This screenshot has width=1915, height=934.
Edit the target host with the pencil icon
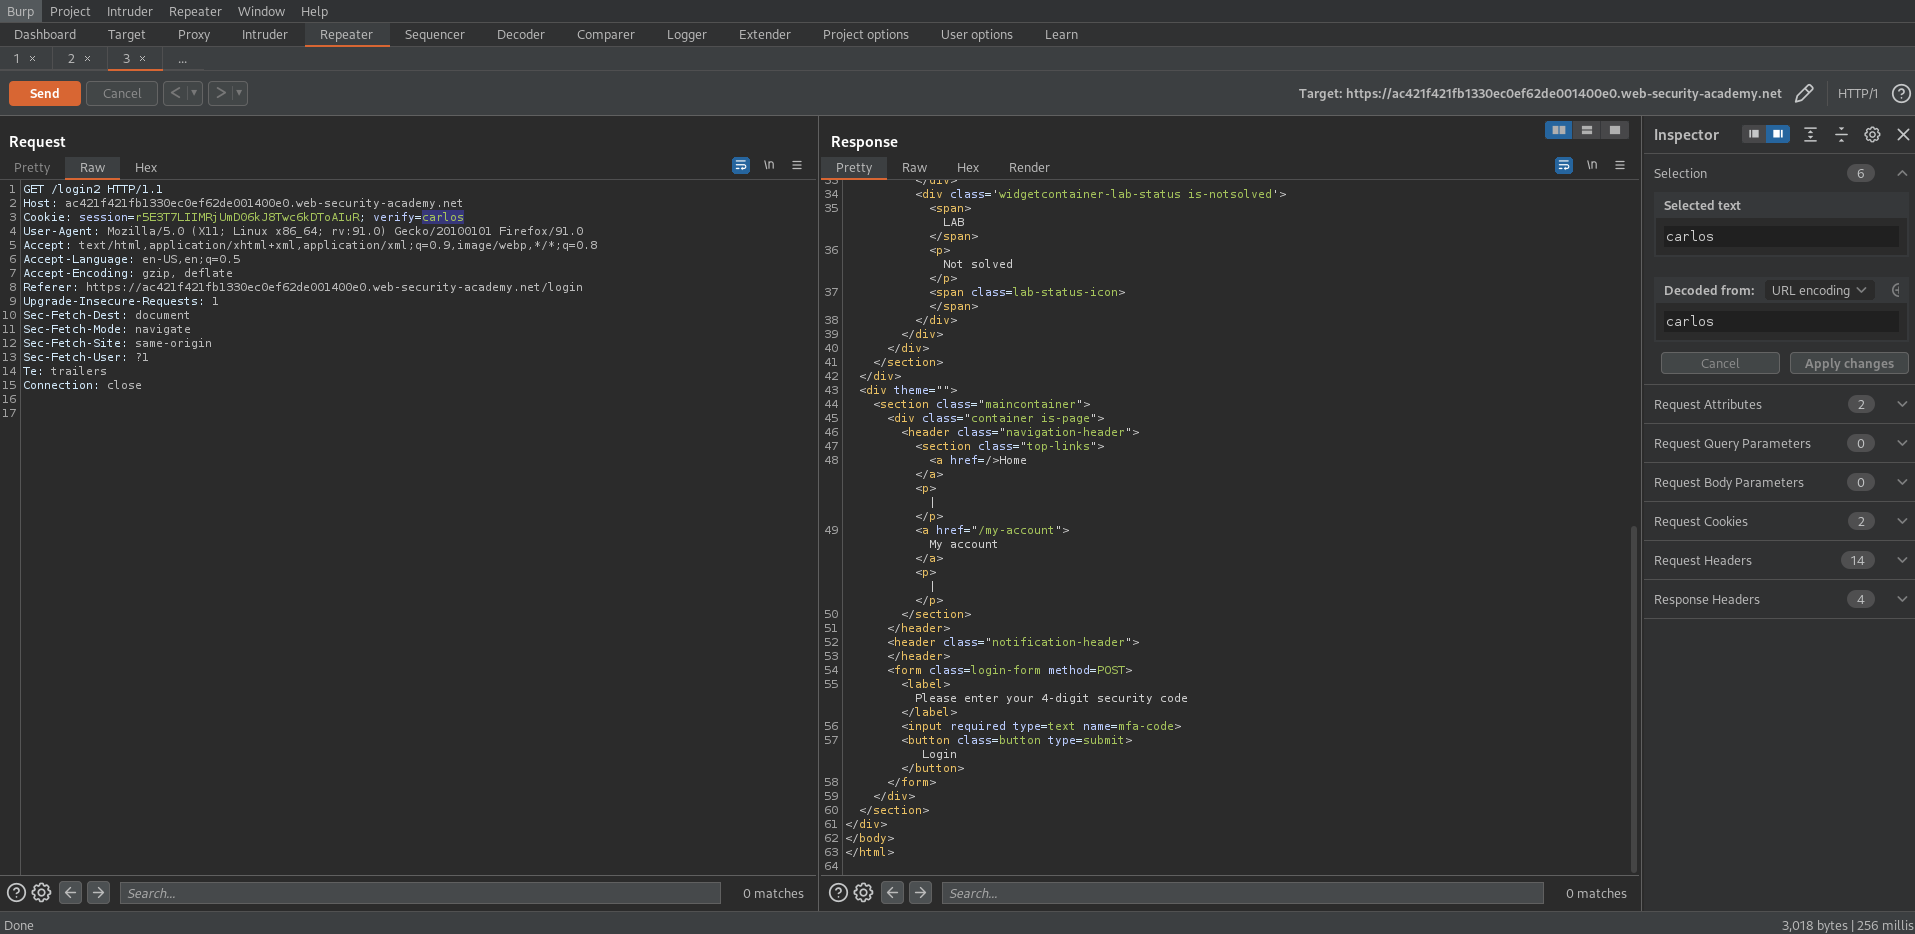pos(1804,93)
